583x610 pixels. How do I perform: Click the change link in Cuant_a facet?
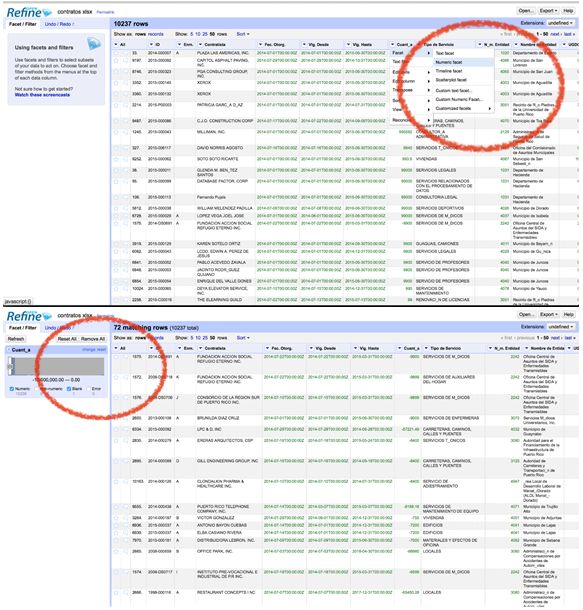(x=89, y=350)
